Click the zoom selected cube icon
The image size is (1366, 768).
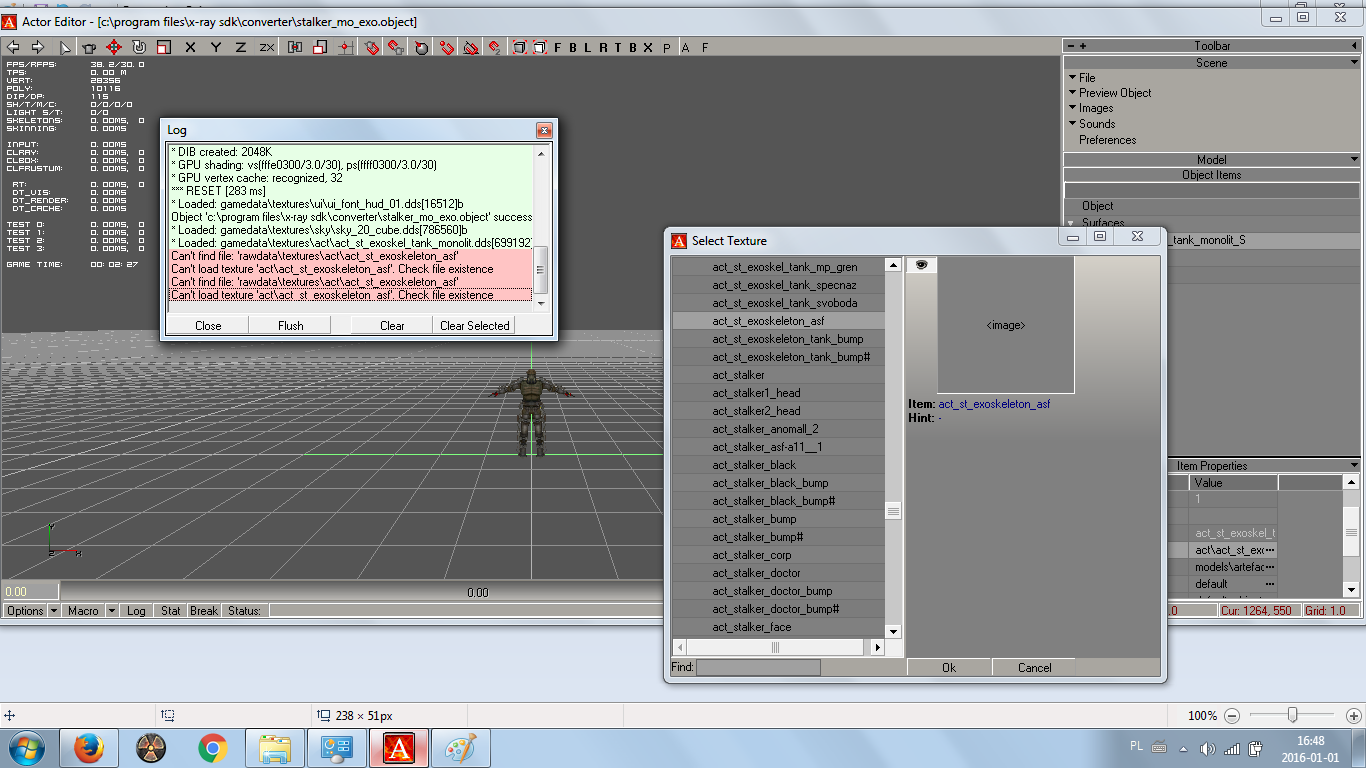[x=539, y=47]
